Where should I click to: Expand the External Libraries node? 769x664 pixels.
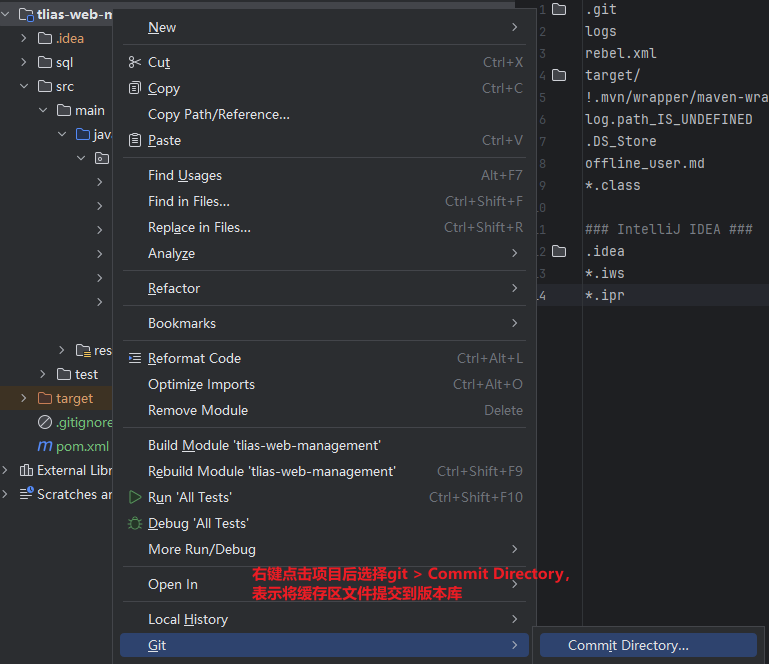pyautogui.click(x=5, y=470)
